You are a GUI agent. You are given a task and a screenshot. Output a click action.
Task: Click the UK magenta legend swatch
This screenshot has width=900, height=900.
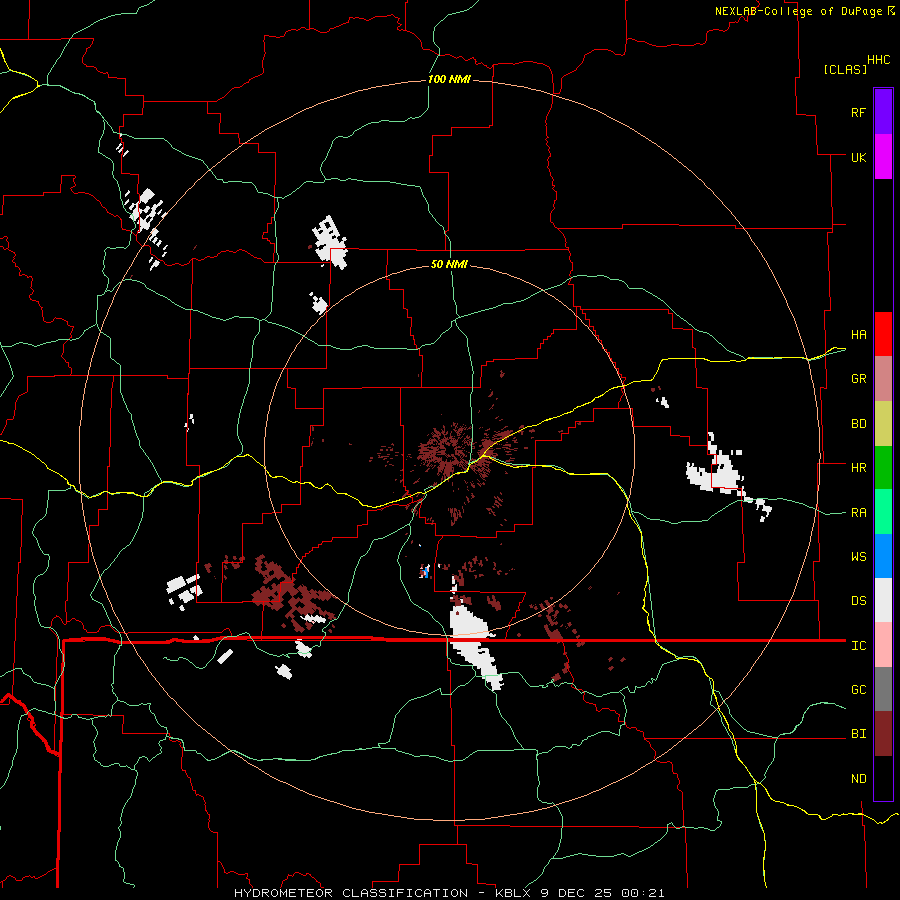883,157
